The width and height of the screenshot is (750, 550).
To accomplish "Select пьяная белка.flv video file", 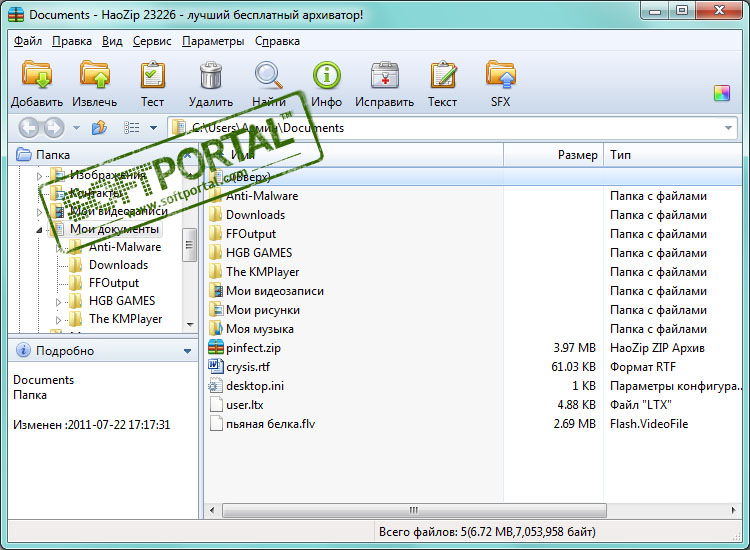I will pos(270,424).
